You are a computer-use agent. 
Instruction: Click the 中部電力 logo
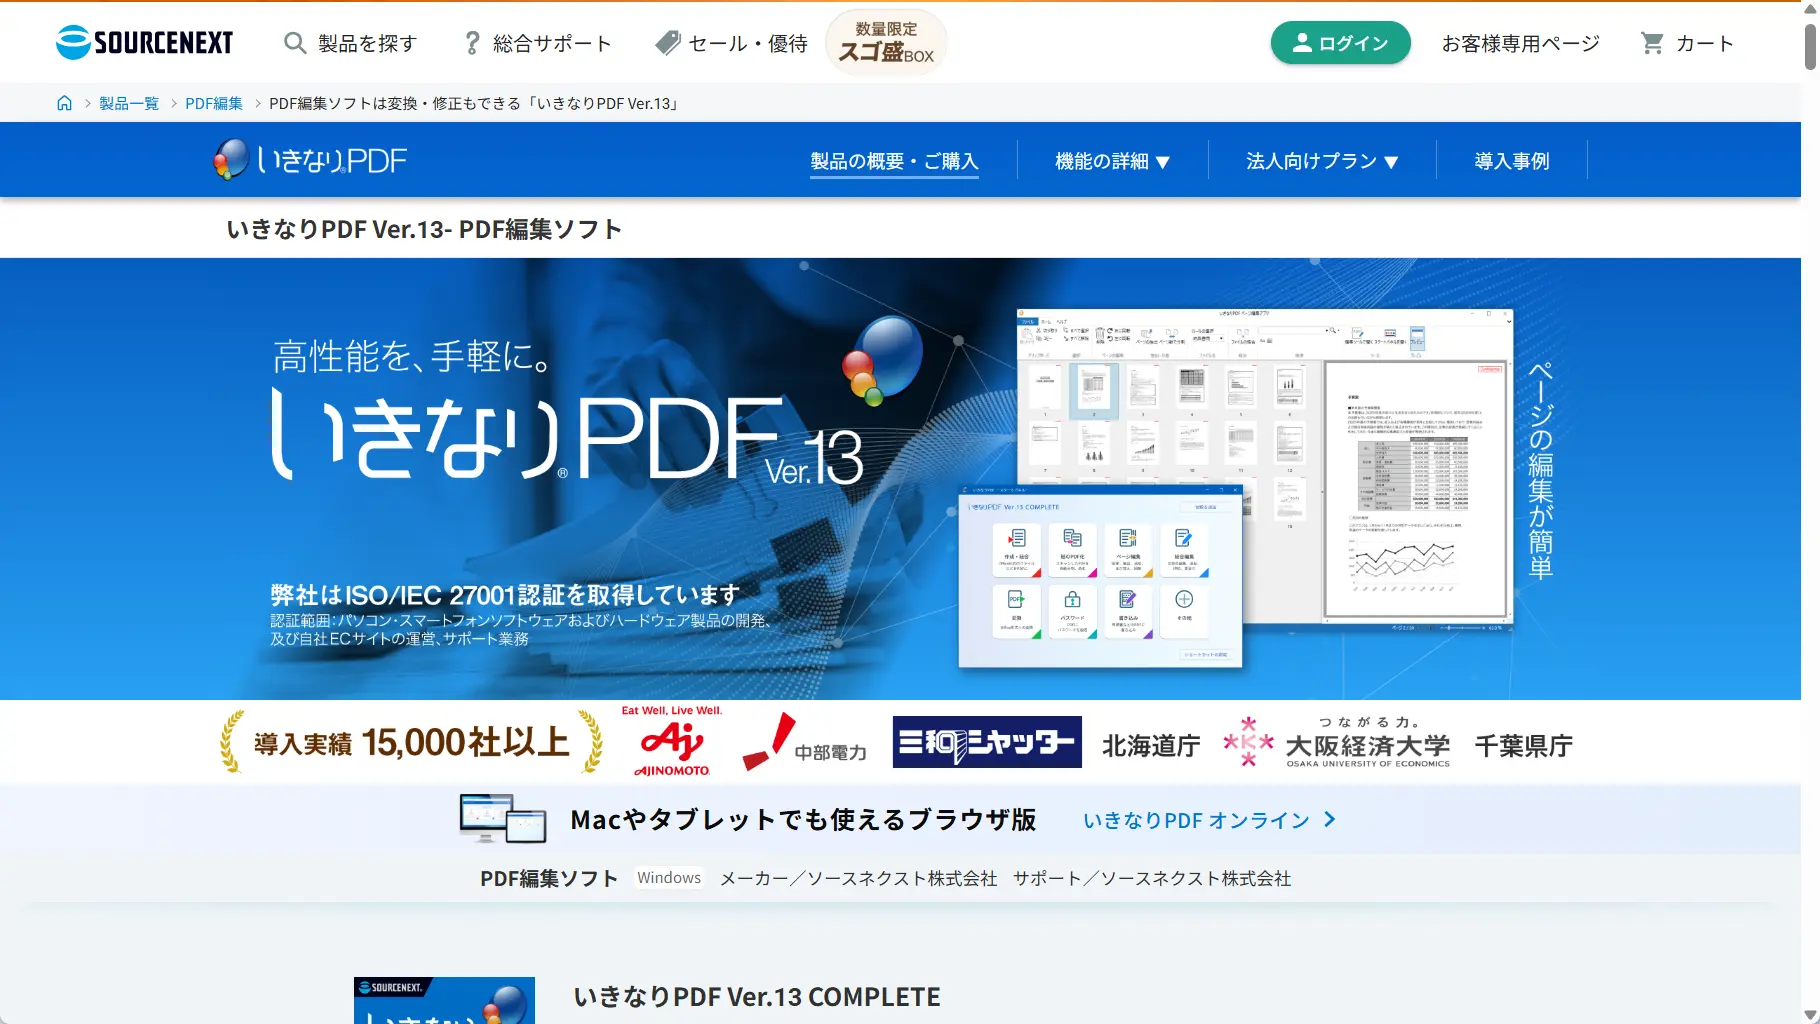pos(805,742)
